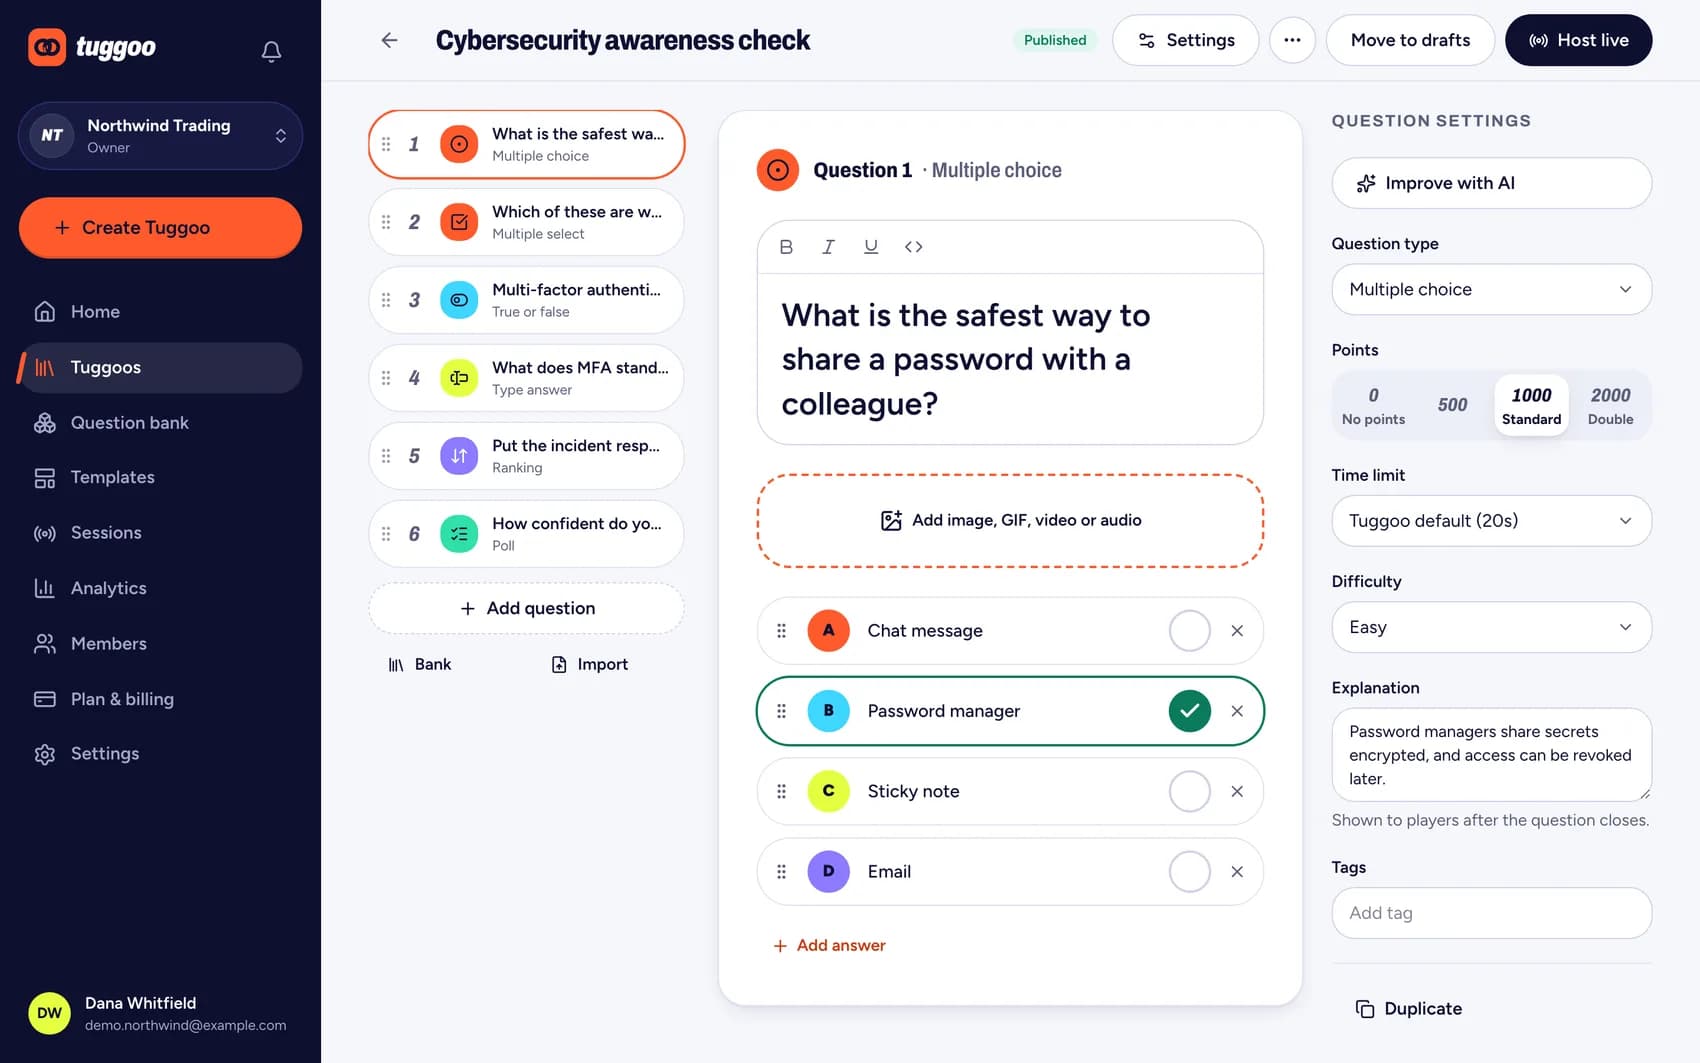Set points to 0 No points
This screenshot has height=1063, width=1700.
[1373, 405]
